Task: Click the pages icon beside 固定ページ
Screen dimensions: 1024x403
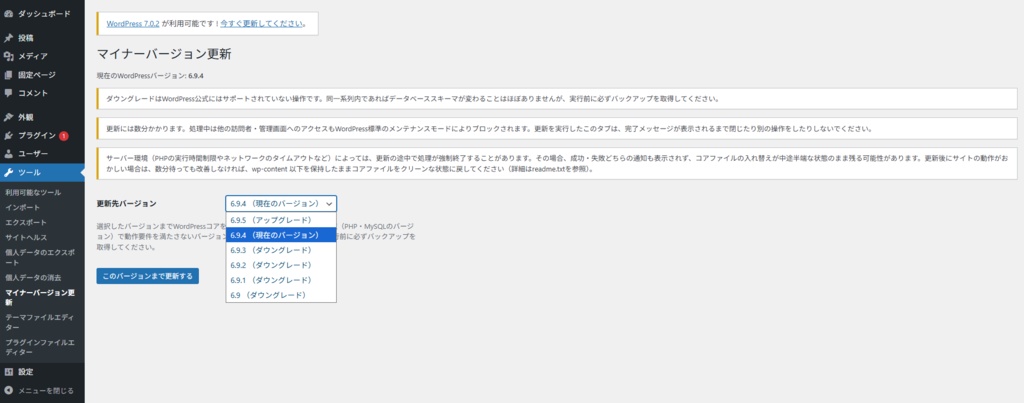Action: point(8,74)
